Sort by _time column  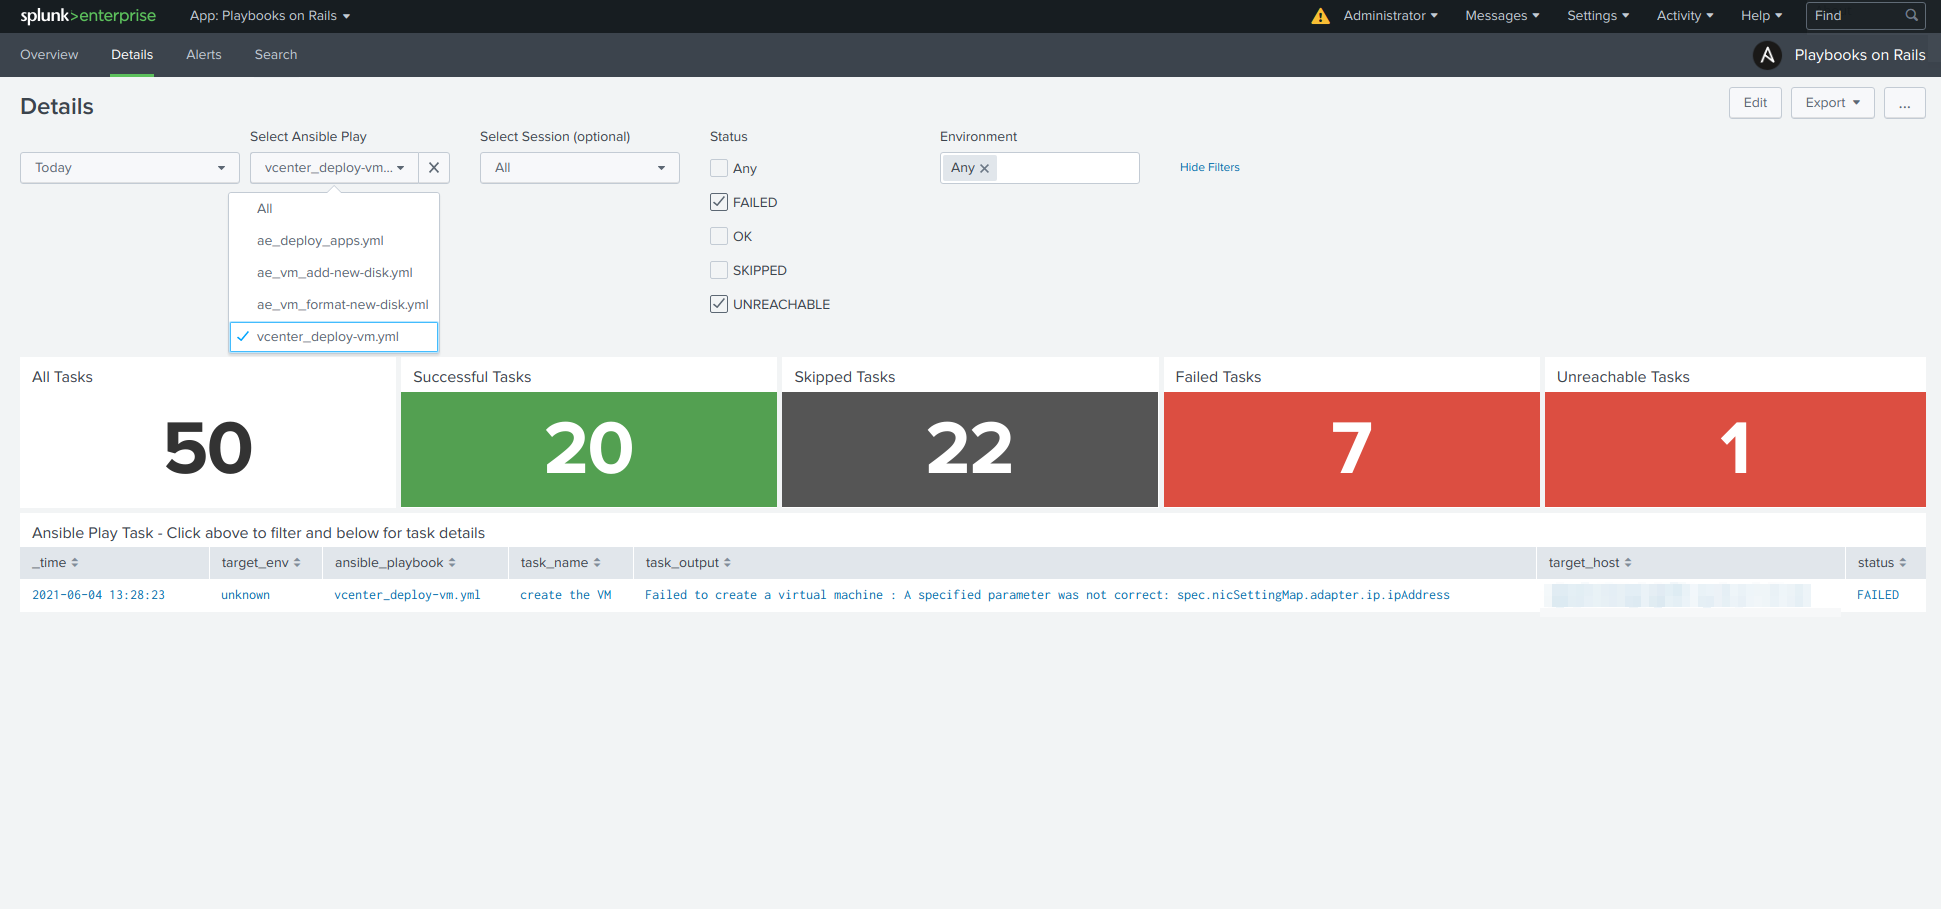(55, 563)
